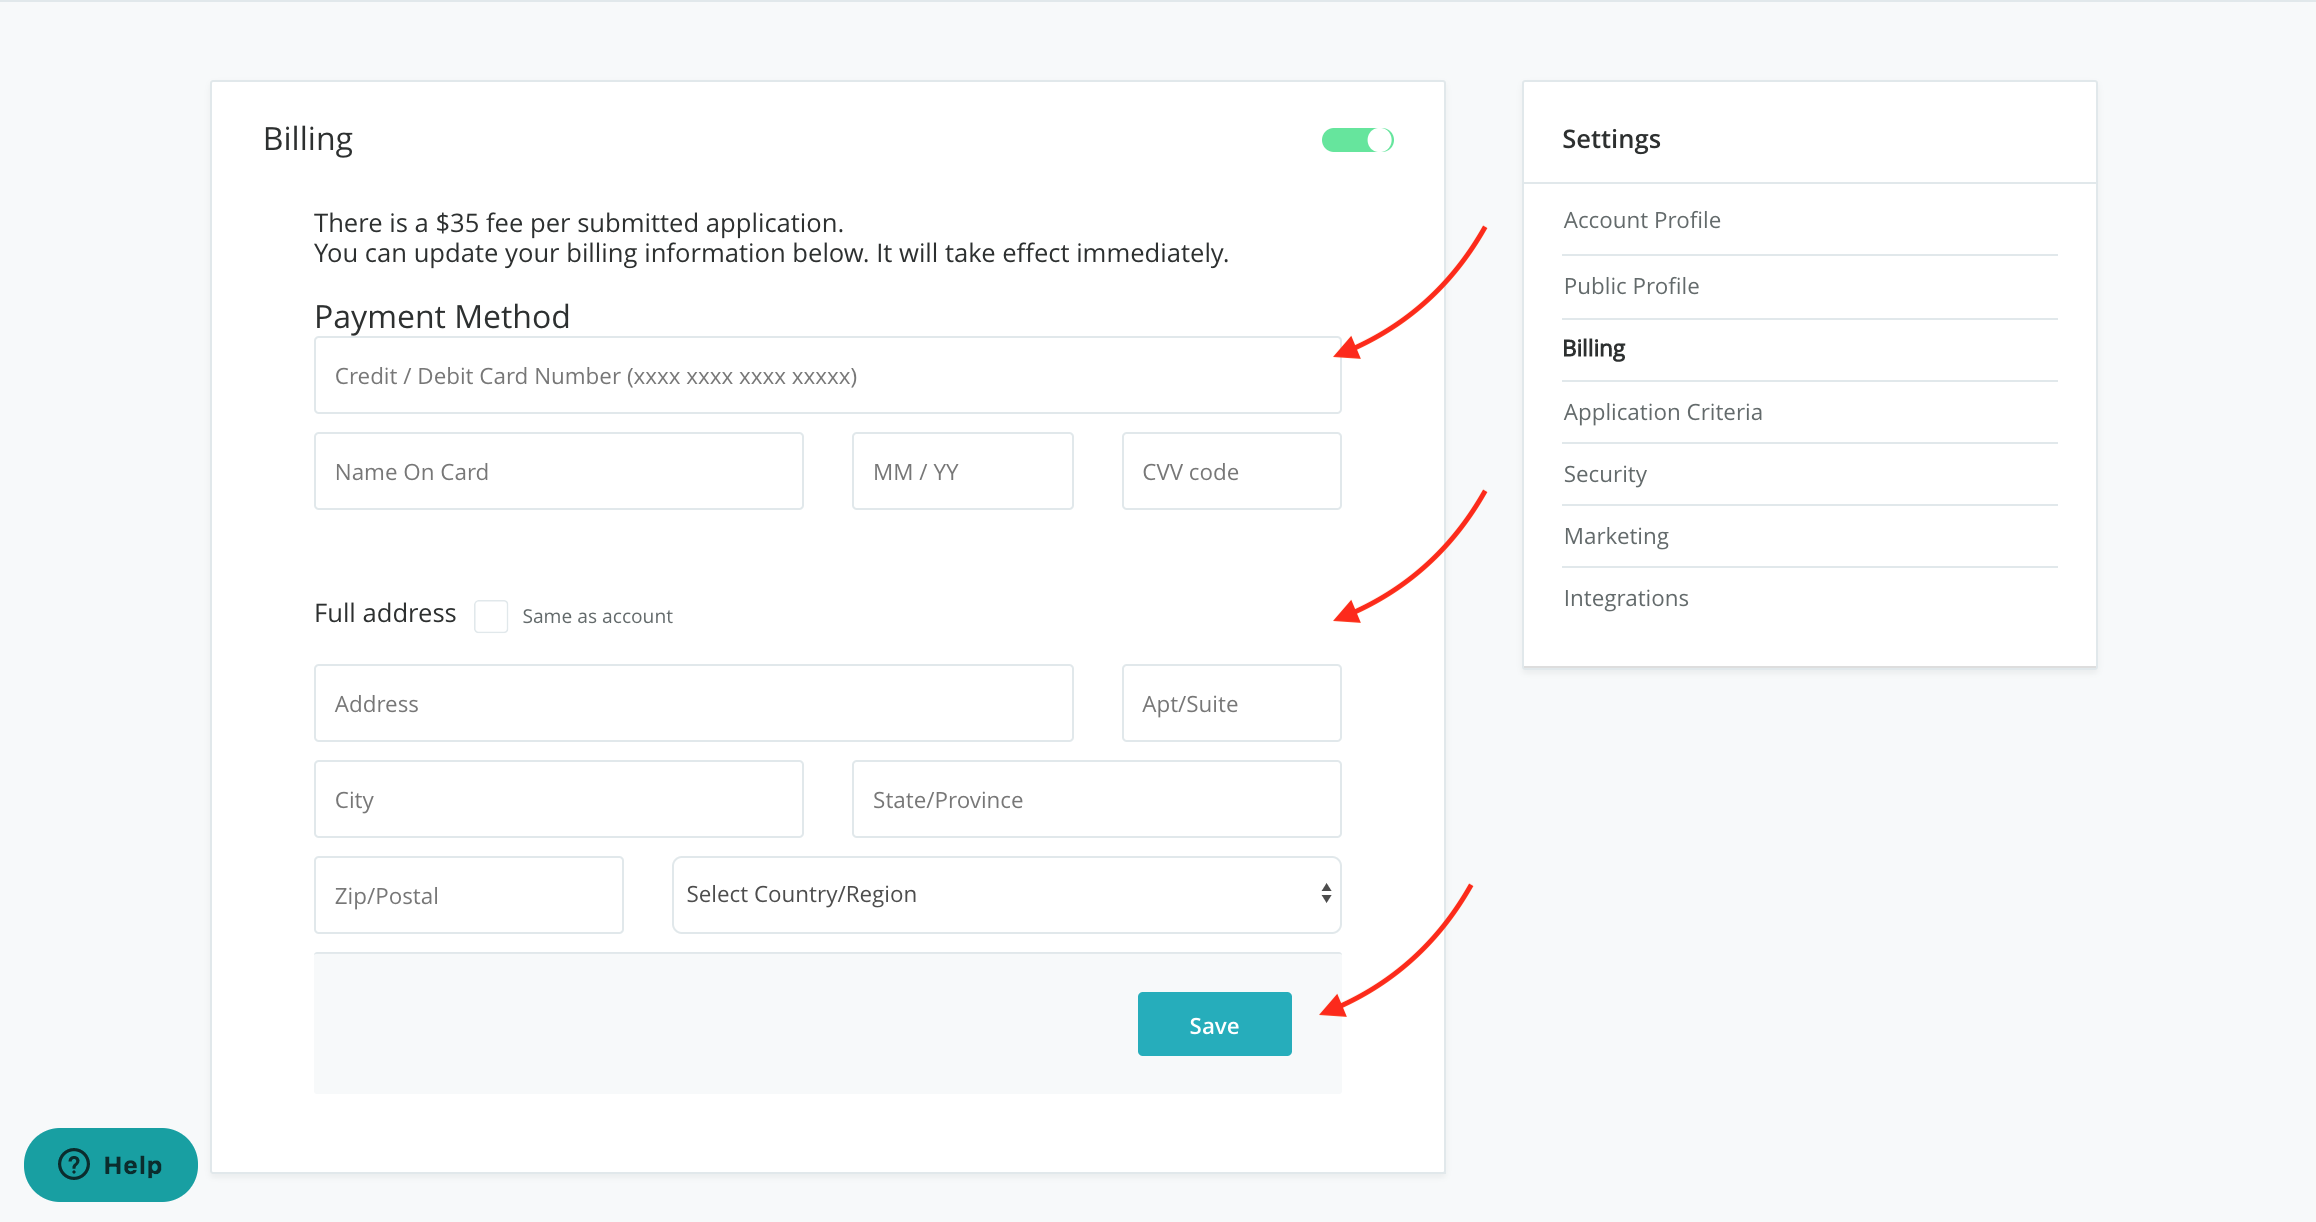Click the Name On Card field
Screen dimensions: 2316x1222
(558, 472)
